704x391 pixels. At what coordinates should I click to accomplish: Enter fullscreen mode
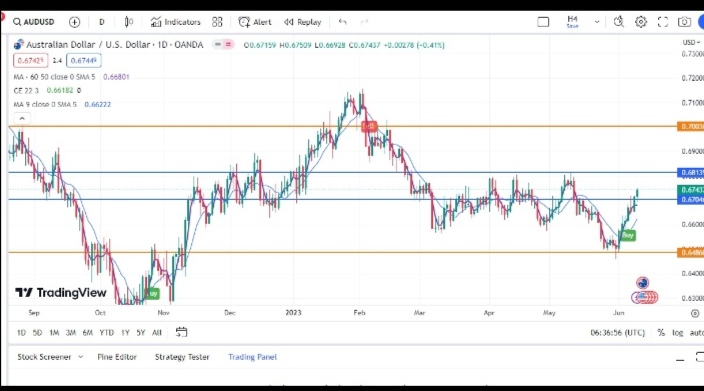(663, 22)
